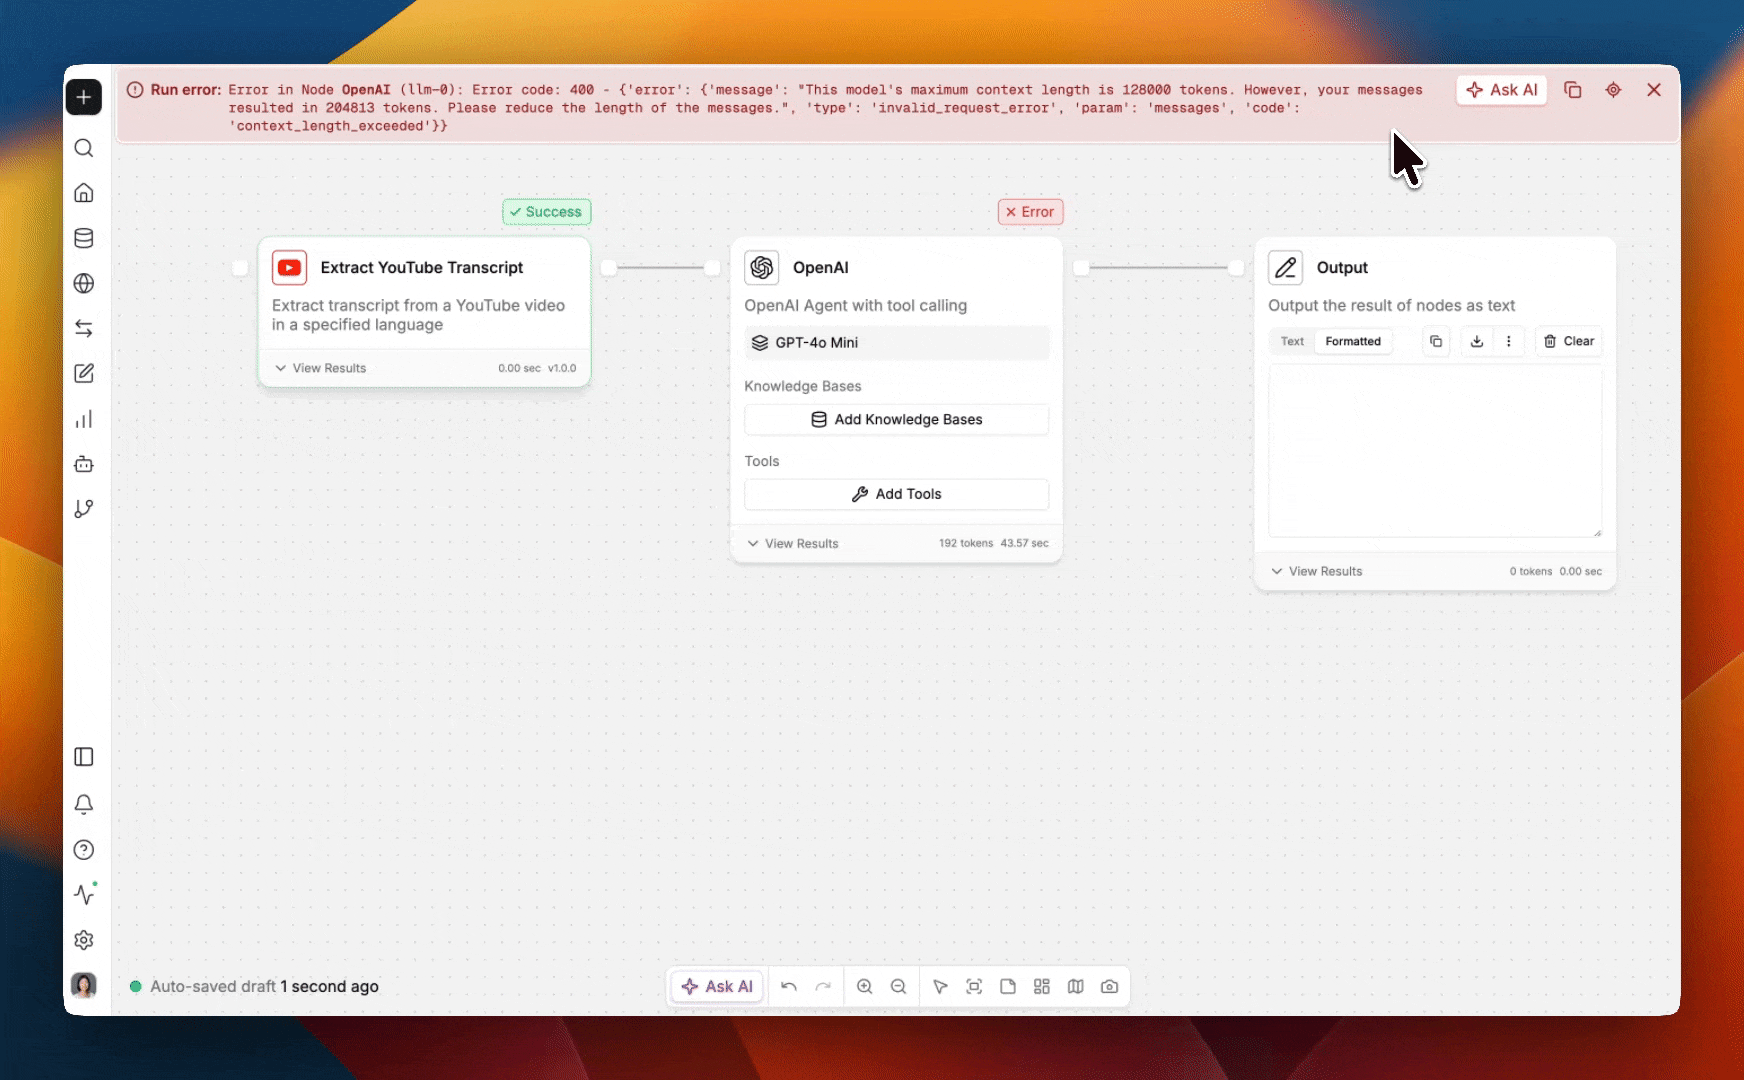1744x1080 pixels.
Task: Click the camera screenshot icon in bottom toolbar
Action: 1109,986
